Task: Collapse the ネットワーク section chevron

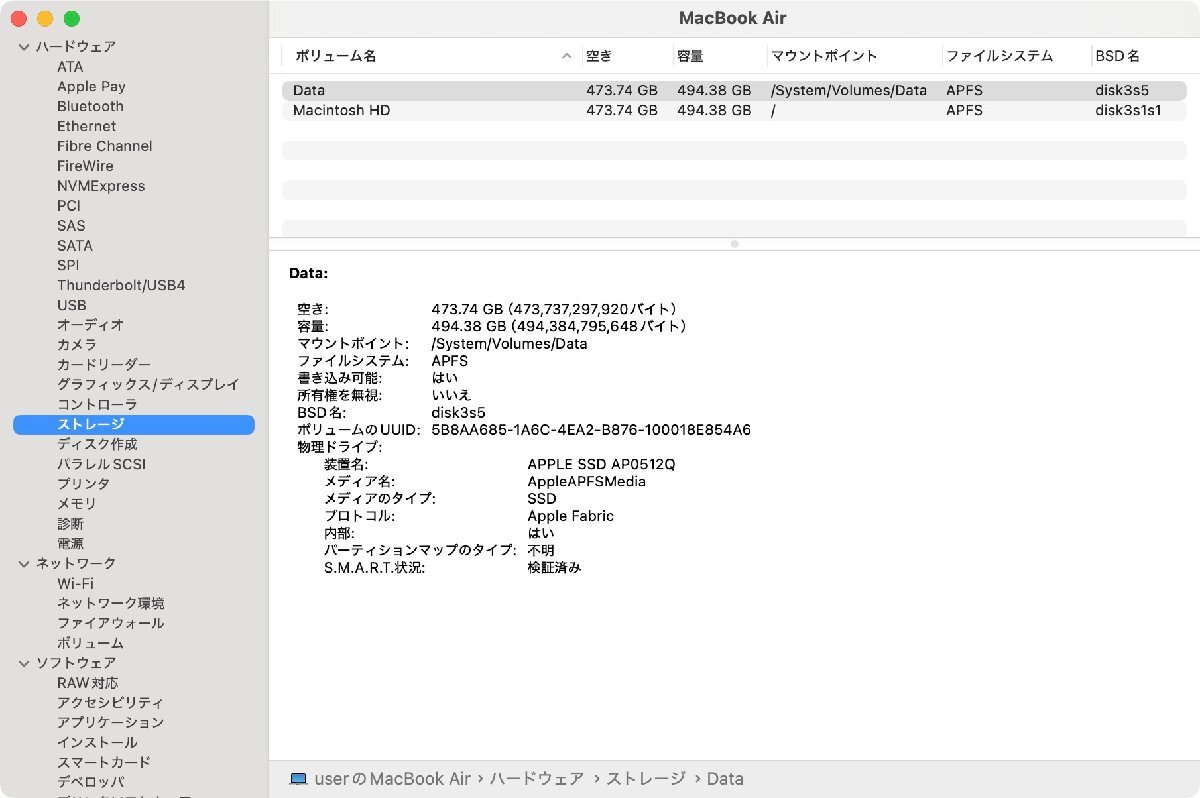Action: 24,564
